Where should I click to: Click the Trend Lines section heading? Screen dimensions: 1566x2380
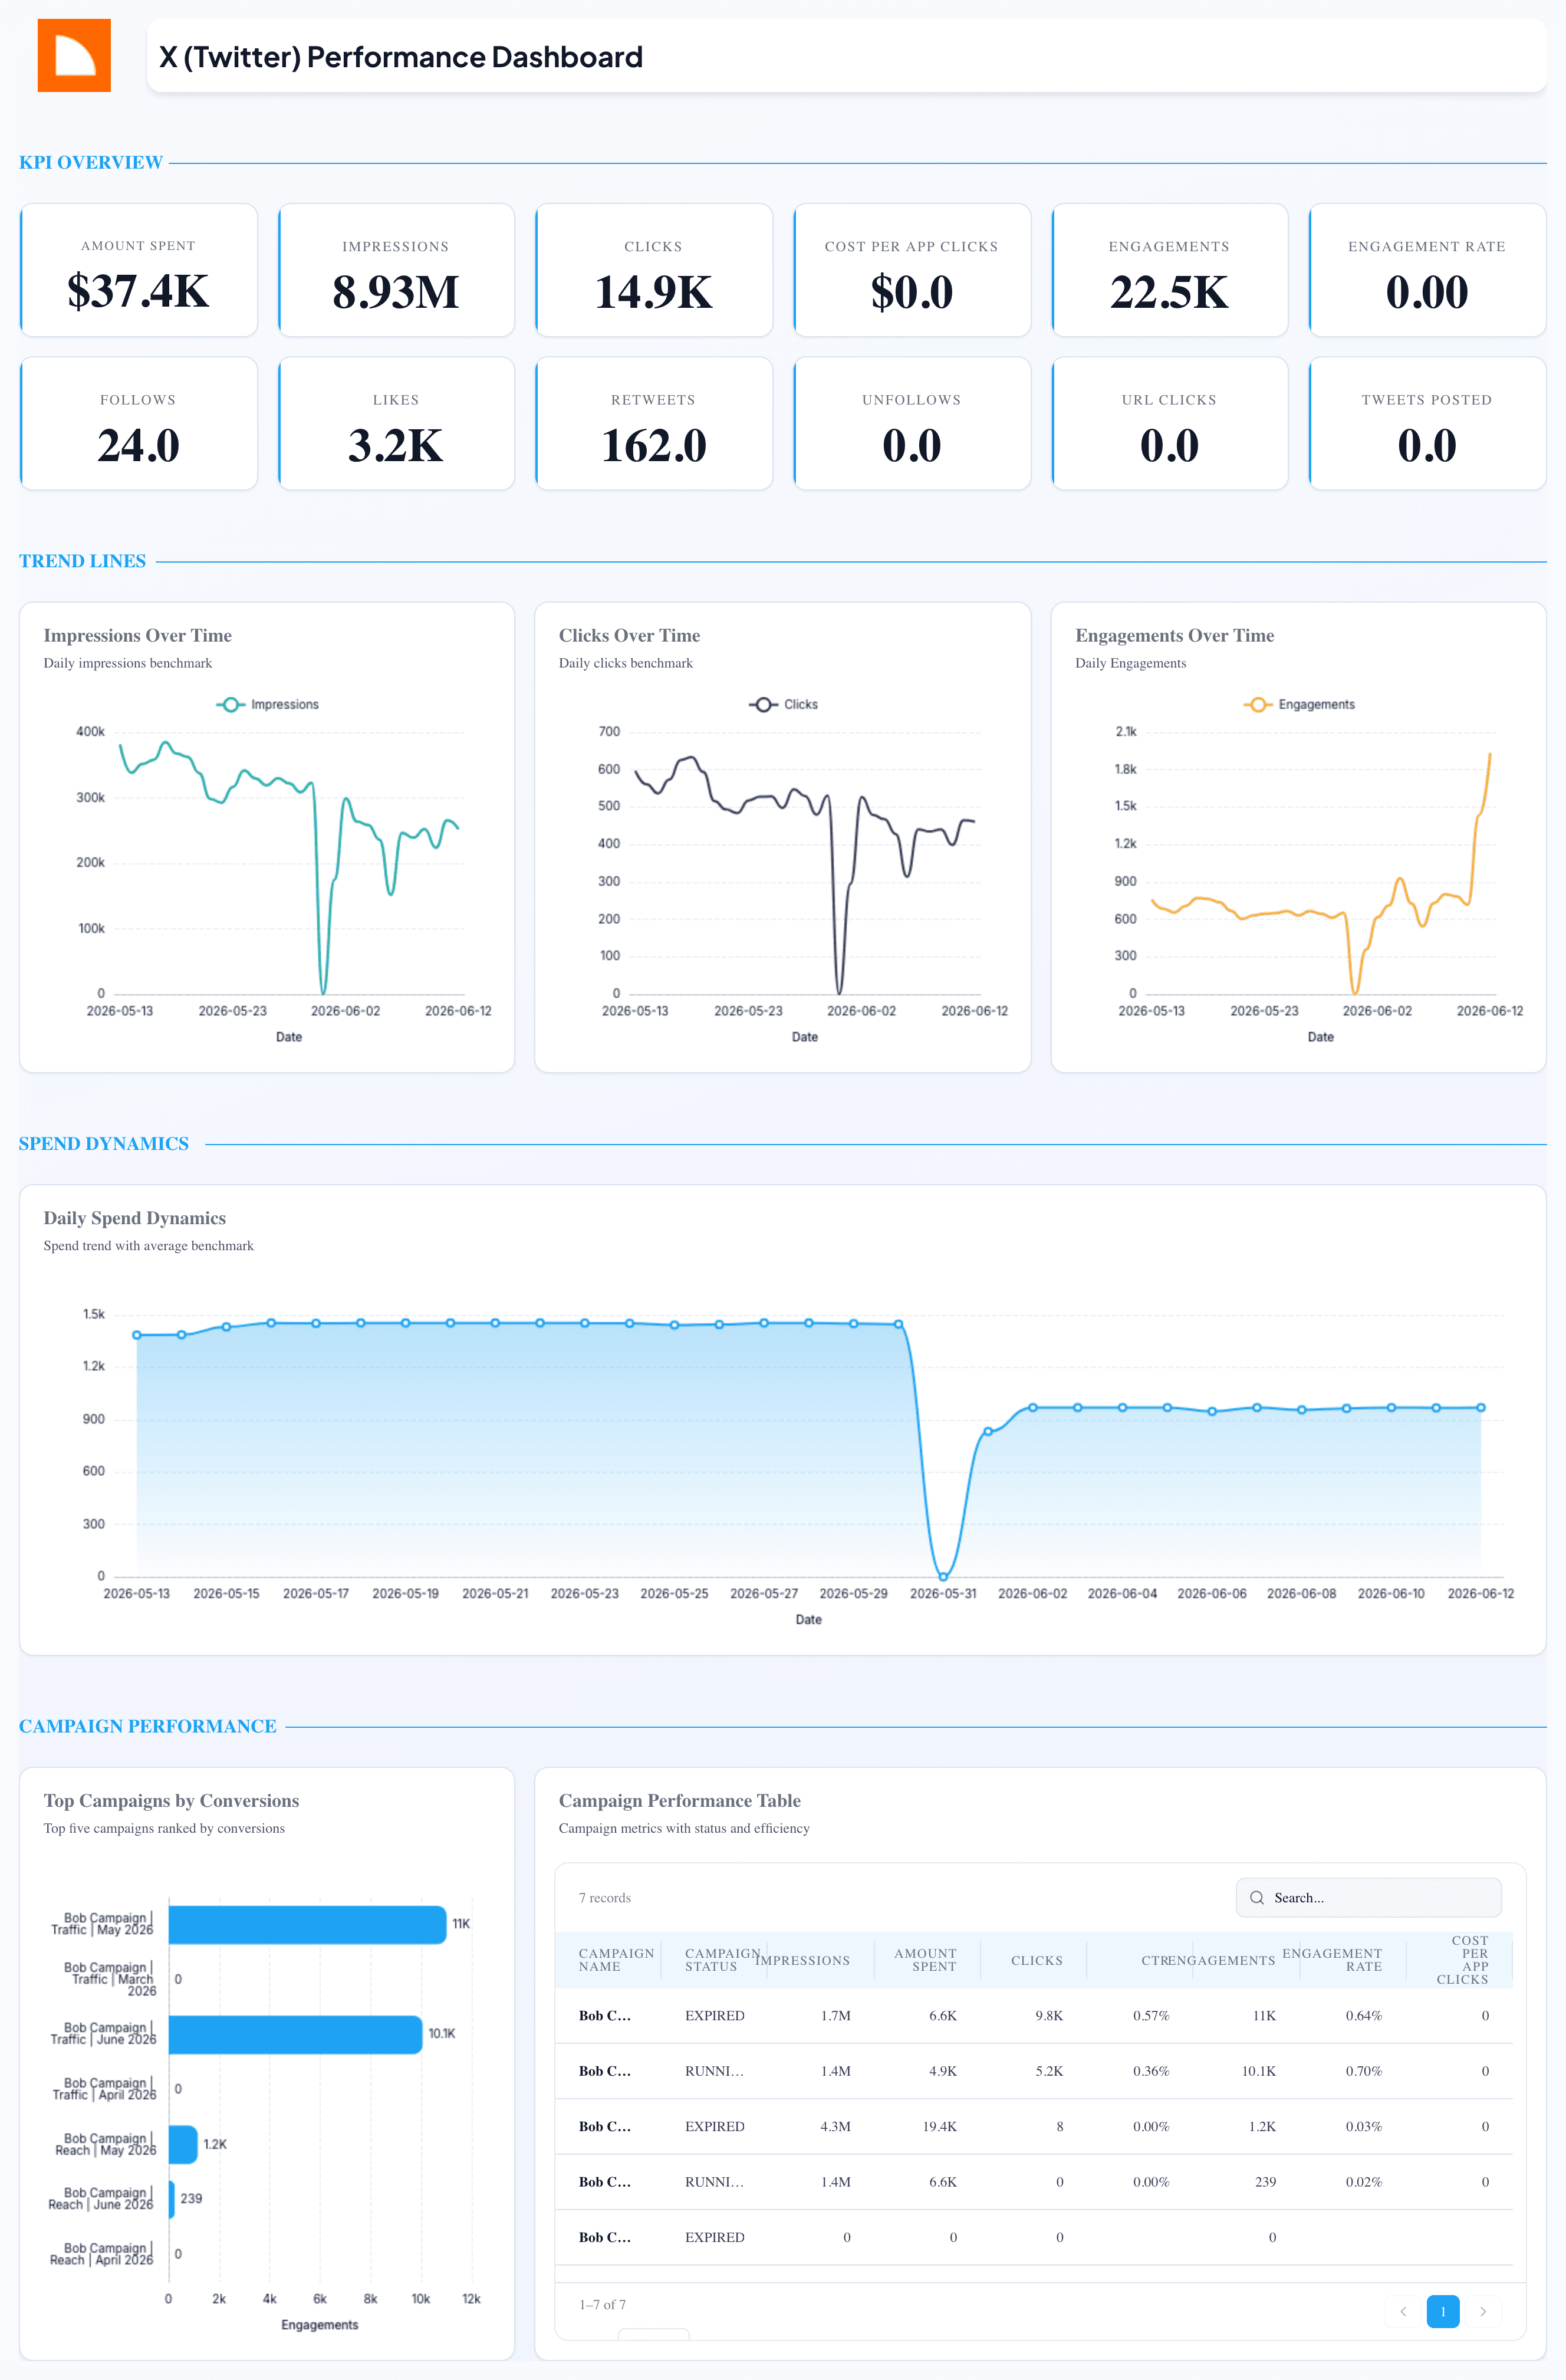pyautogui.click(x=82, y=561)
